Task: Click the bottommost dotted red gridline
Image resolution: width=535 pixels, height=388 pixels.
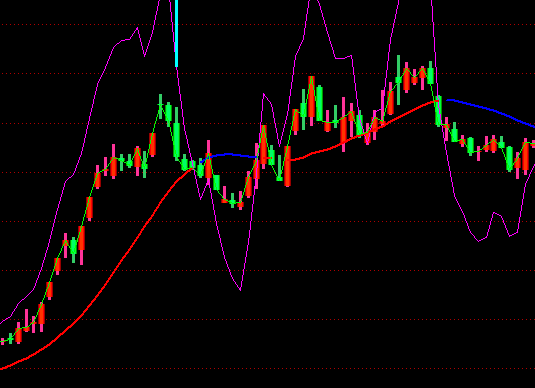Action: pyautogui.click(x=268, y=369)
